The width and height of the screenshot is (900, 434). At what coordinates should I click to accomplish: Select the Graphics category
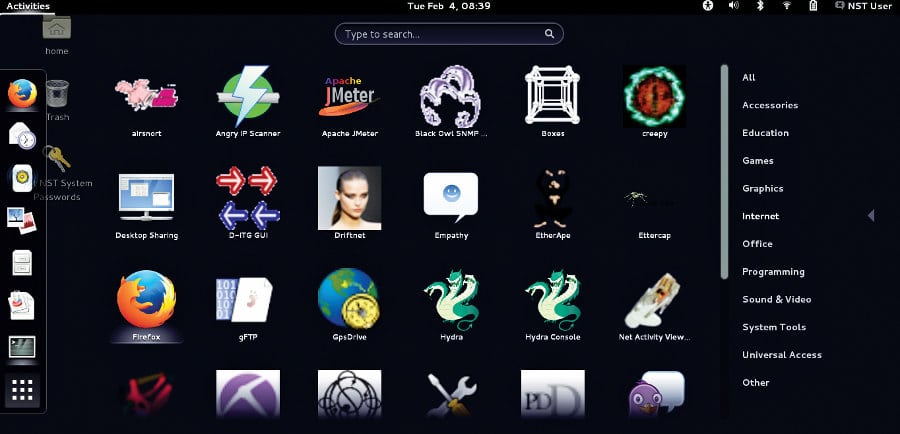tap(762, 188)
